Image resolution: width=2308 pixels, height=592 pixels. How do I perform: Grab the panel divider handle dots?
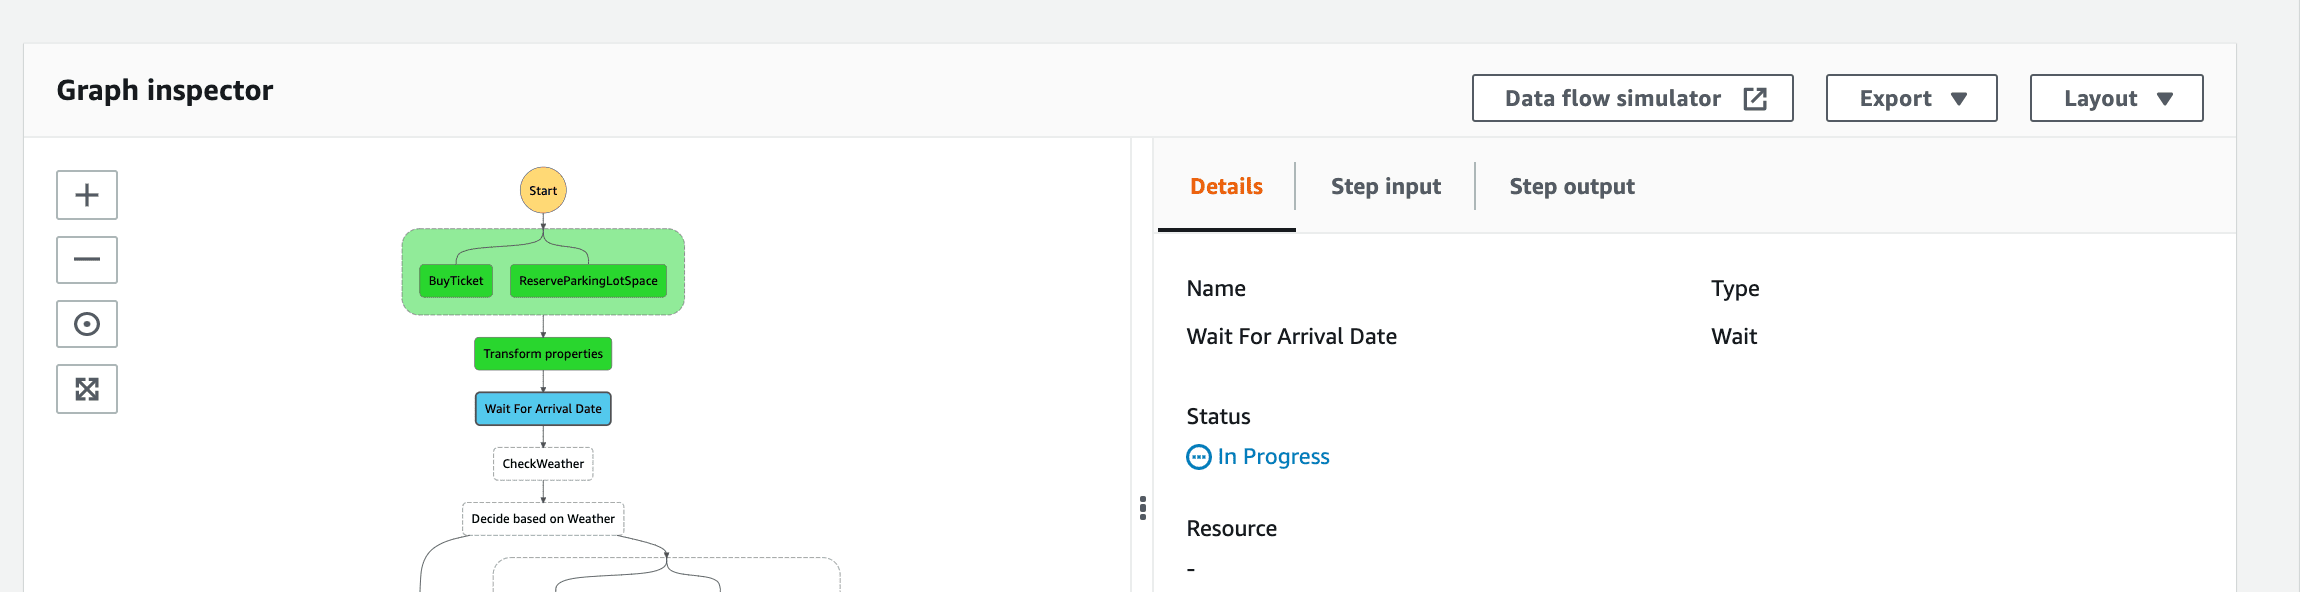tap(1143, 508)
